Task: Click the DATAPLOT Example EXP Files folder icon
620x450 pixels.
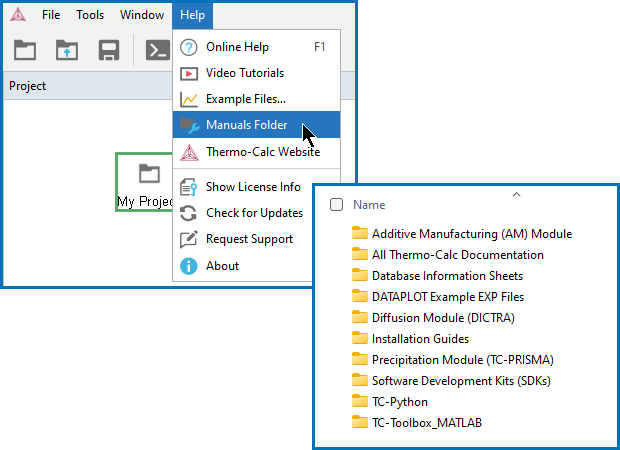Action: click(360, 296)
